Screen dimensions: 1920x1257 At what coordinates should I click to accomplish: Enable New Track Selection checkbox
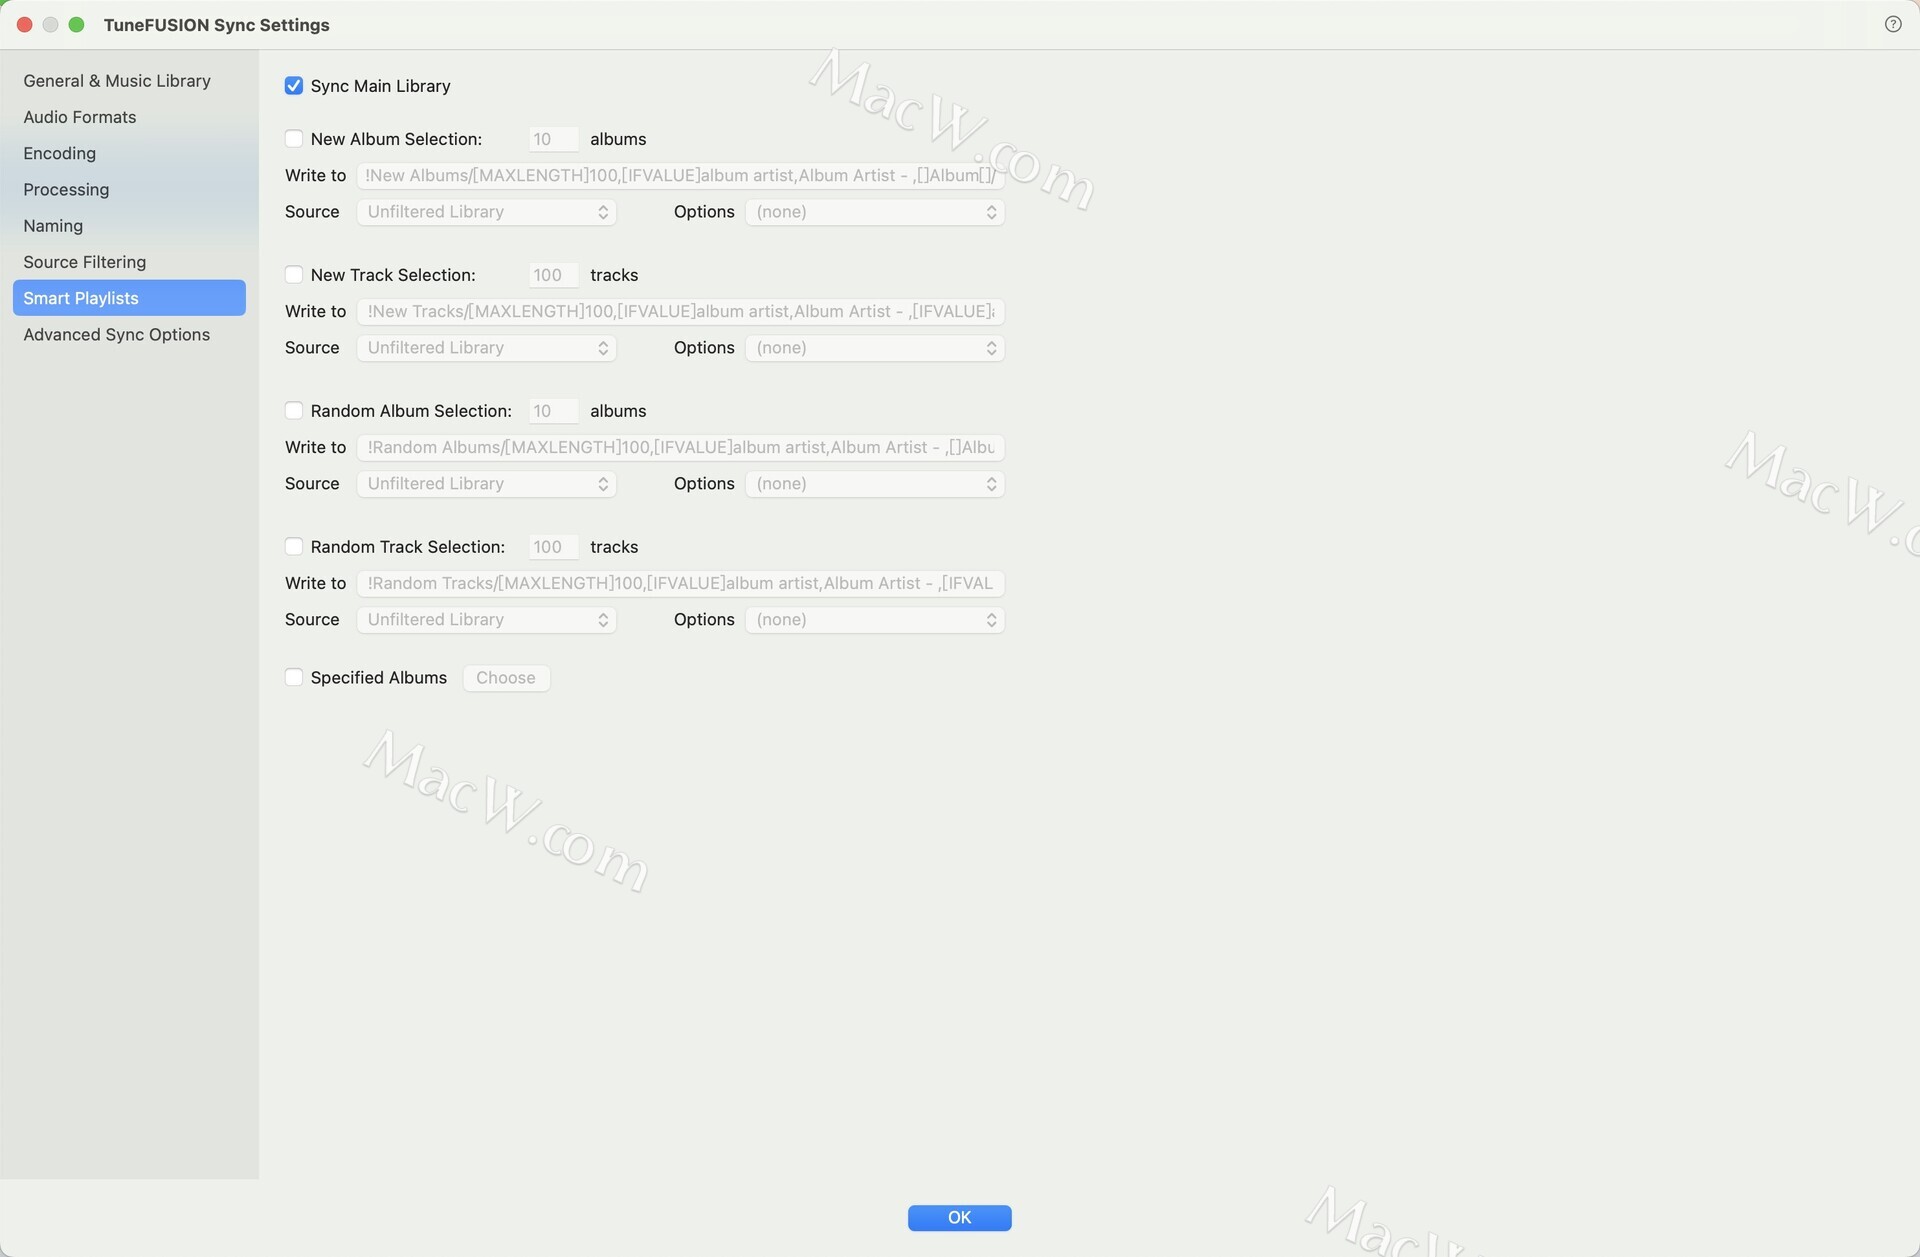click(x=294, y=275)
